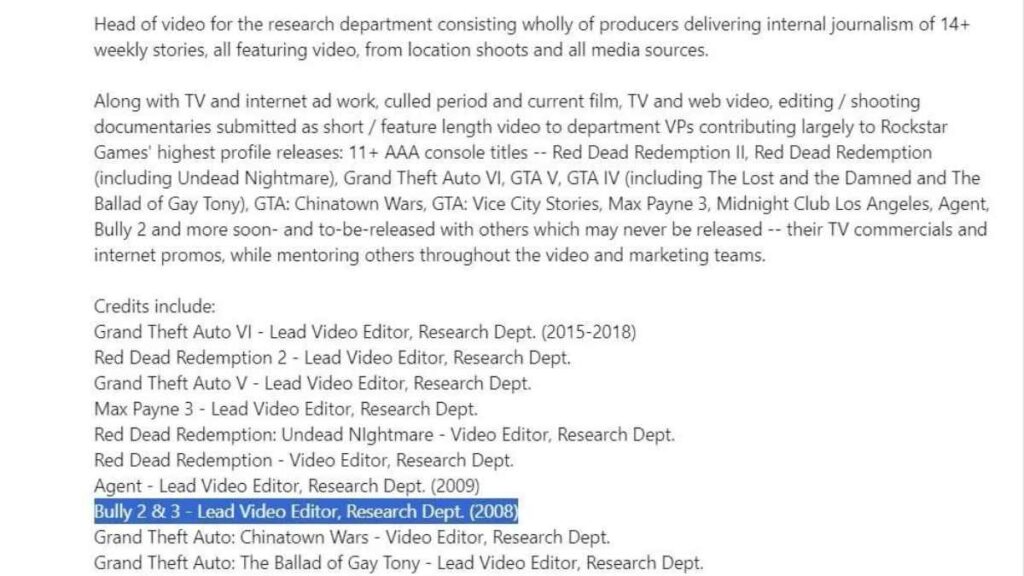Click the 'Agent - Lead Video Editor' 2009 line
Viewport: 1024px width, 576px height.
click(287, 486)
